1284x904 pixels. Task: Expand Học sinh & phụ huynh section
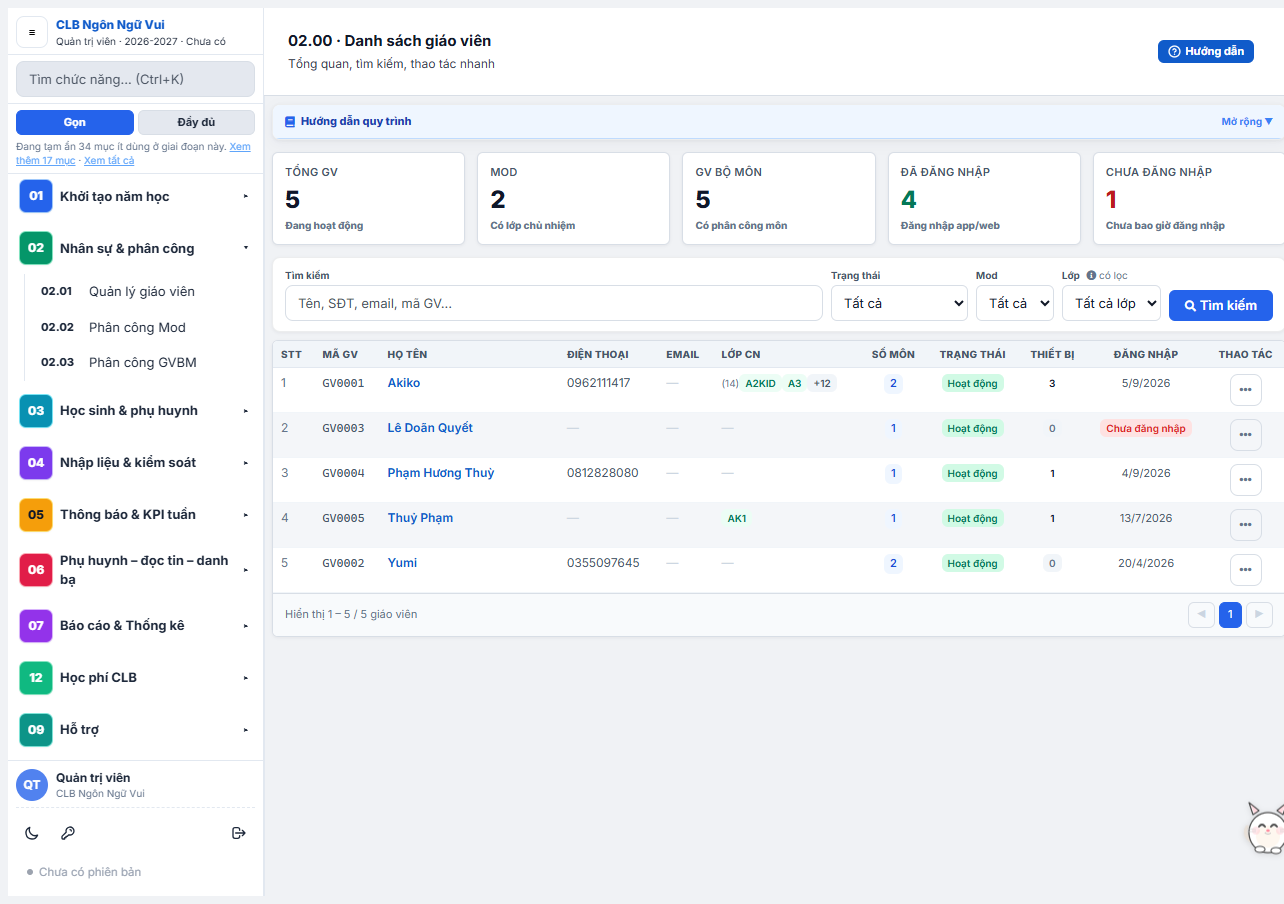(x=135, y=410)
